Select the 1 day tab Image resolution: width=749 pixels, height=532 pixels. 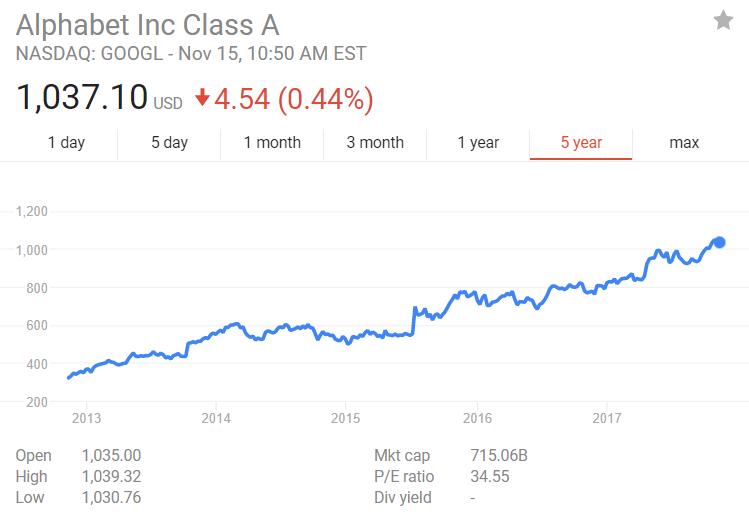[66, 142]
